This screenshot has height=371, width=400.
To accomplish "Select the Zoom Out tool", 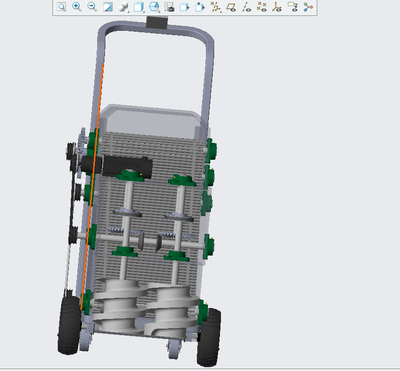I will click(x=92, y=7).
